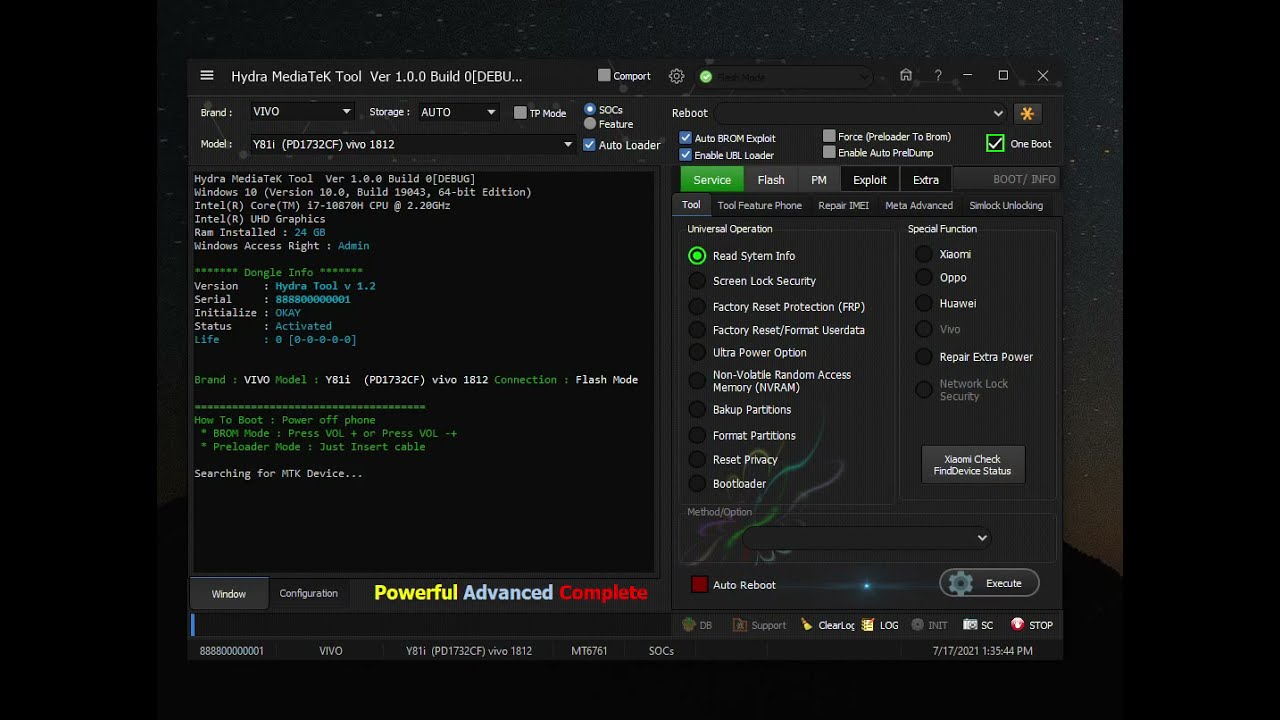Select Bakup Partitions option
1280x720 pixels.
coord(697,410)
